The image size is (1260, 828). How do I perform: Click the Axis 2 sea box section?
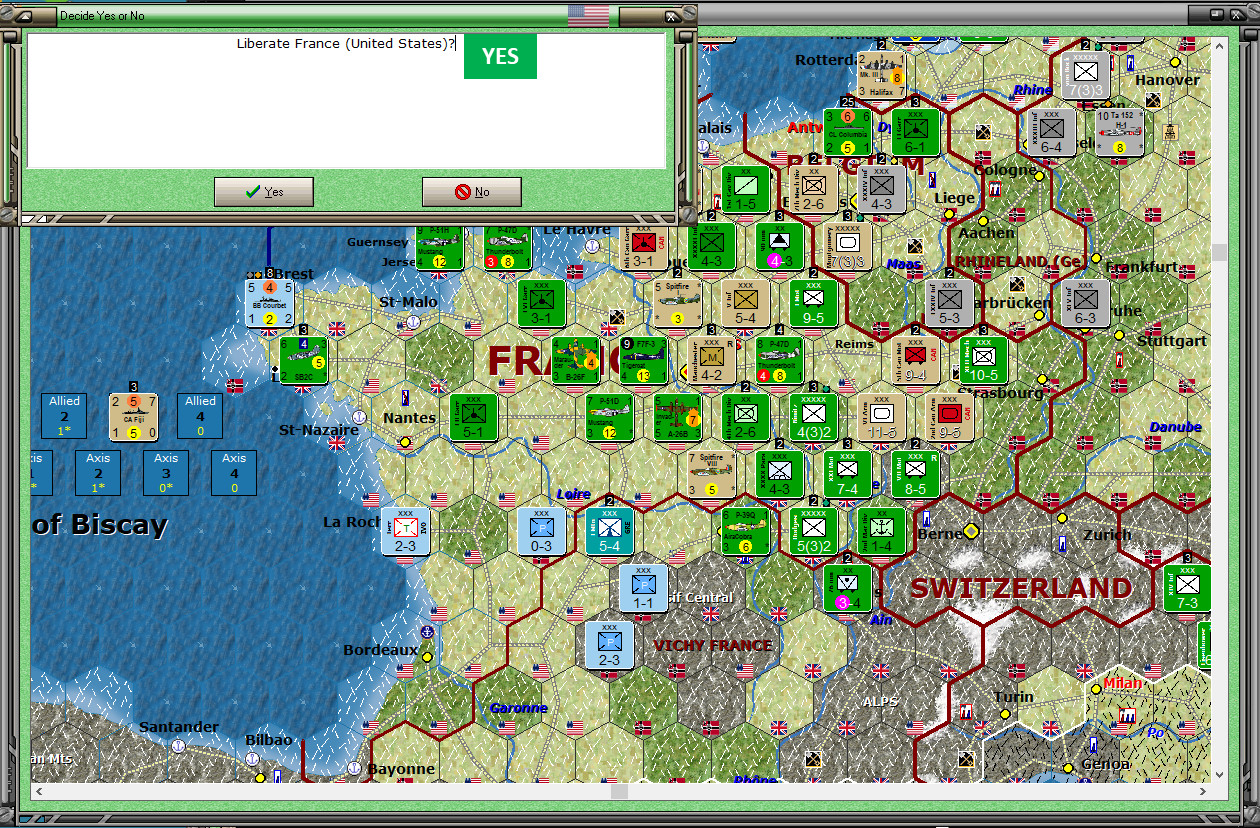(x=98, y=473)
